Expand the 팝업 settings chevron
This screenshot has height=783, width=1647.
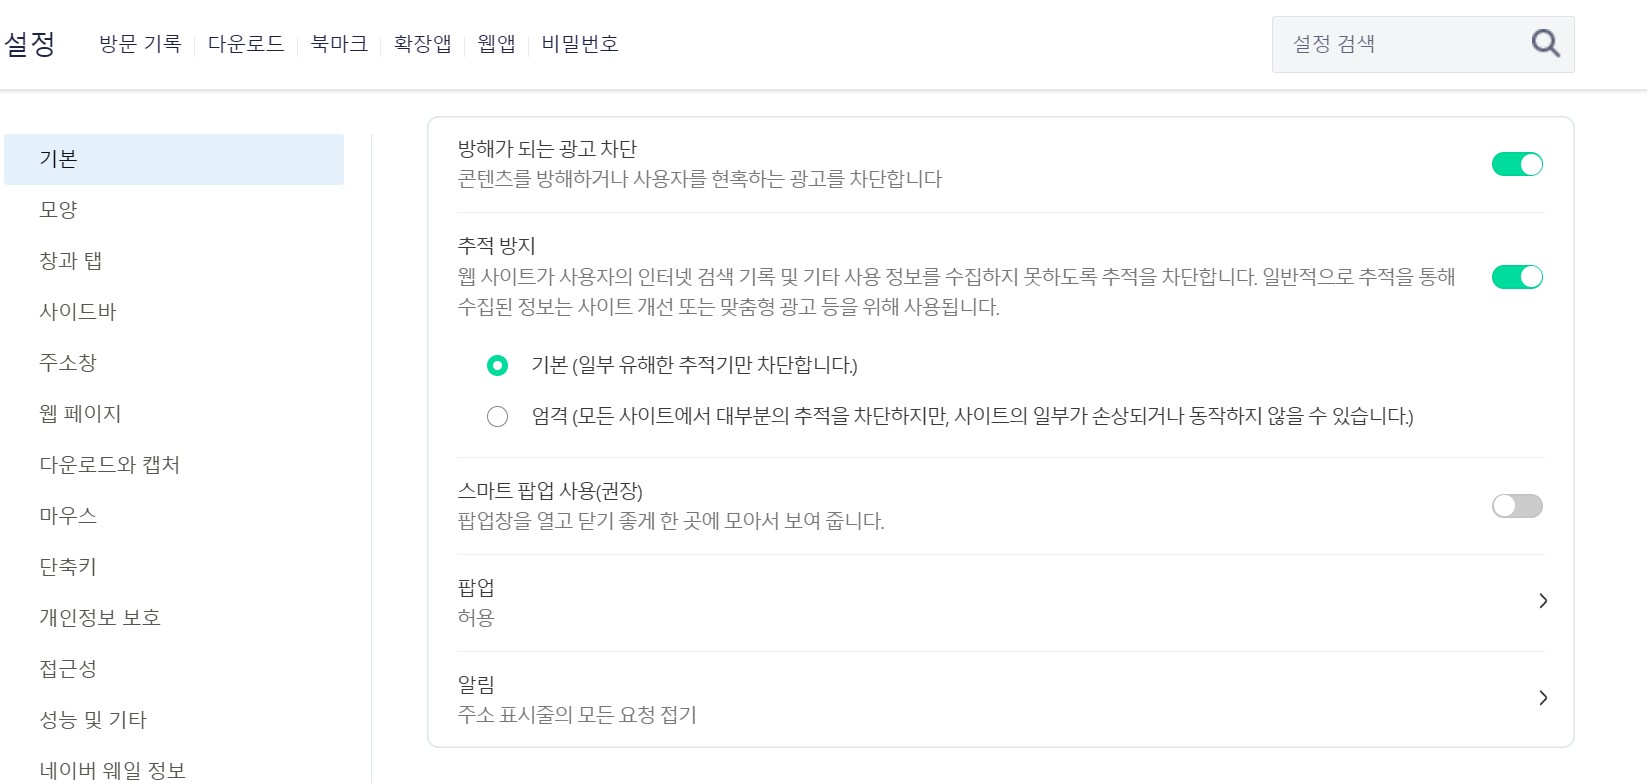click(x=1543, y=601)
